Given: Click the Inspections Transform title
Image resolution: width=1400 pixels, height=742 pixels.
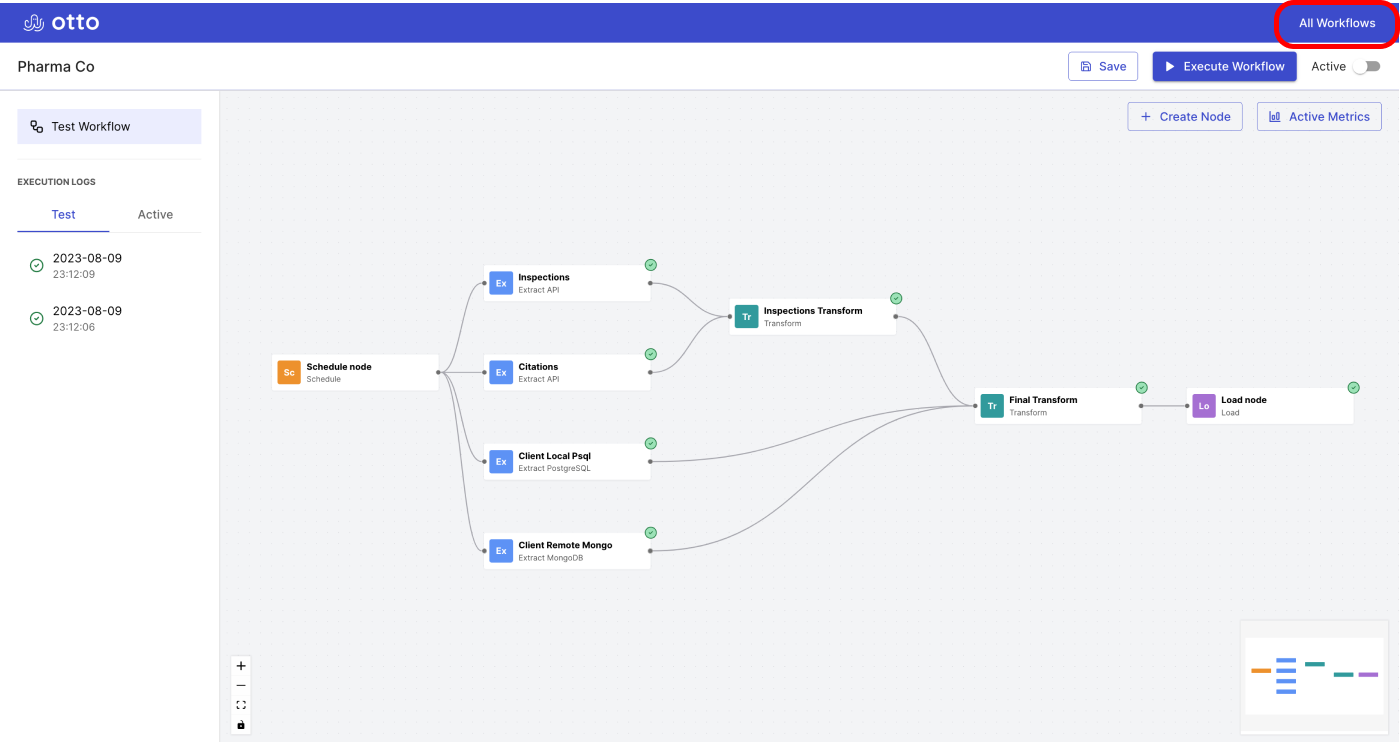Looking at the screenshot, I should pos(813,310).
